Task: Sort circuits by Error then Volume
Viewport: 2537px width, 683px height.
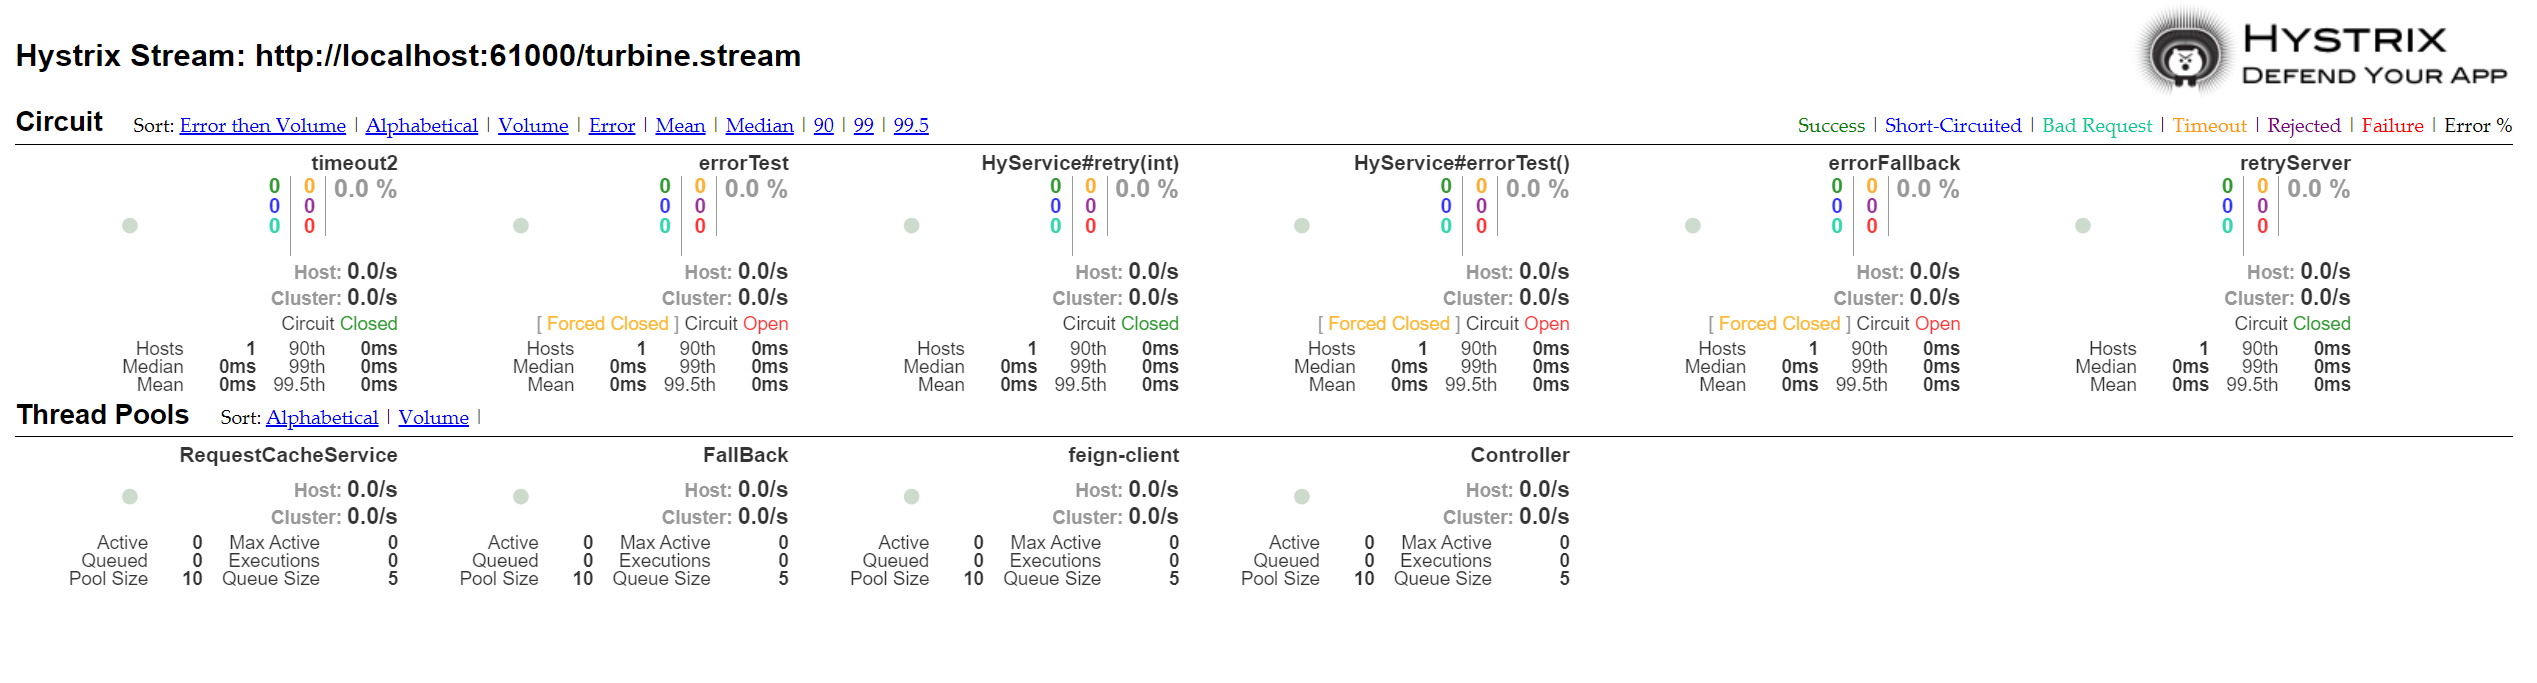Action: click(x=262, y=126)
